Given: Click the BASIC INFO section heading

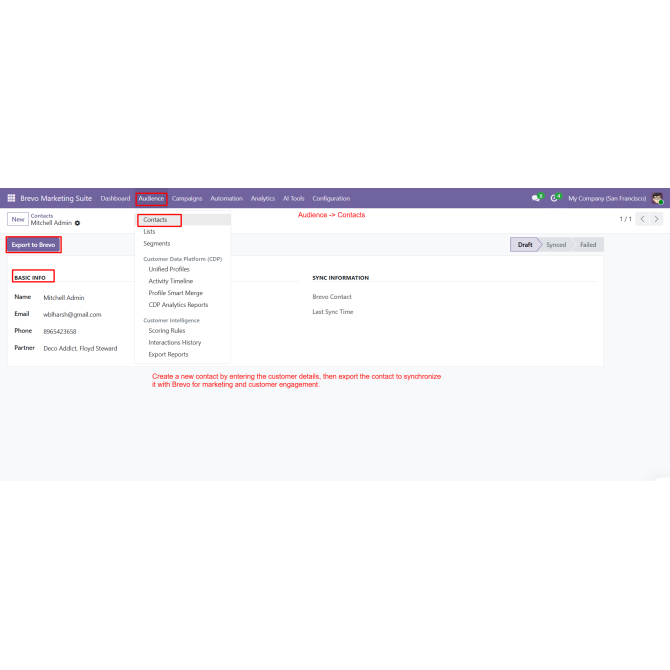Looking at the screenshot, I should (30, 278).
